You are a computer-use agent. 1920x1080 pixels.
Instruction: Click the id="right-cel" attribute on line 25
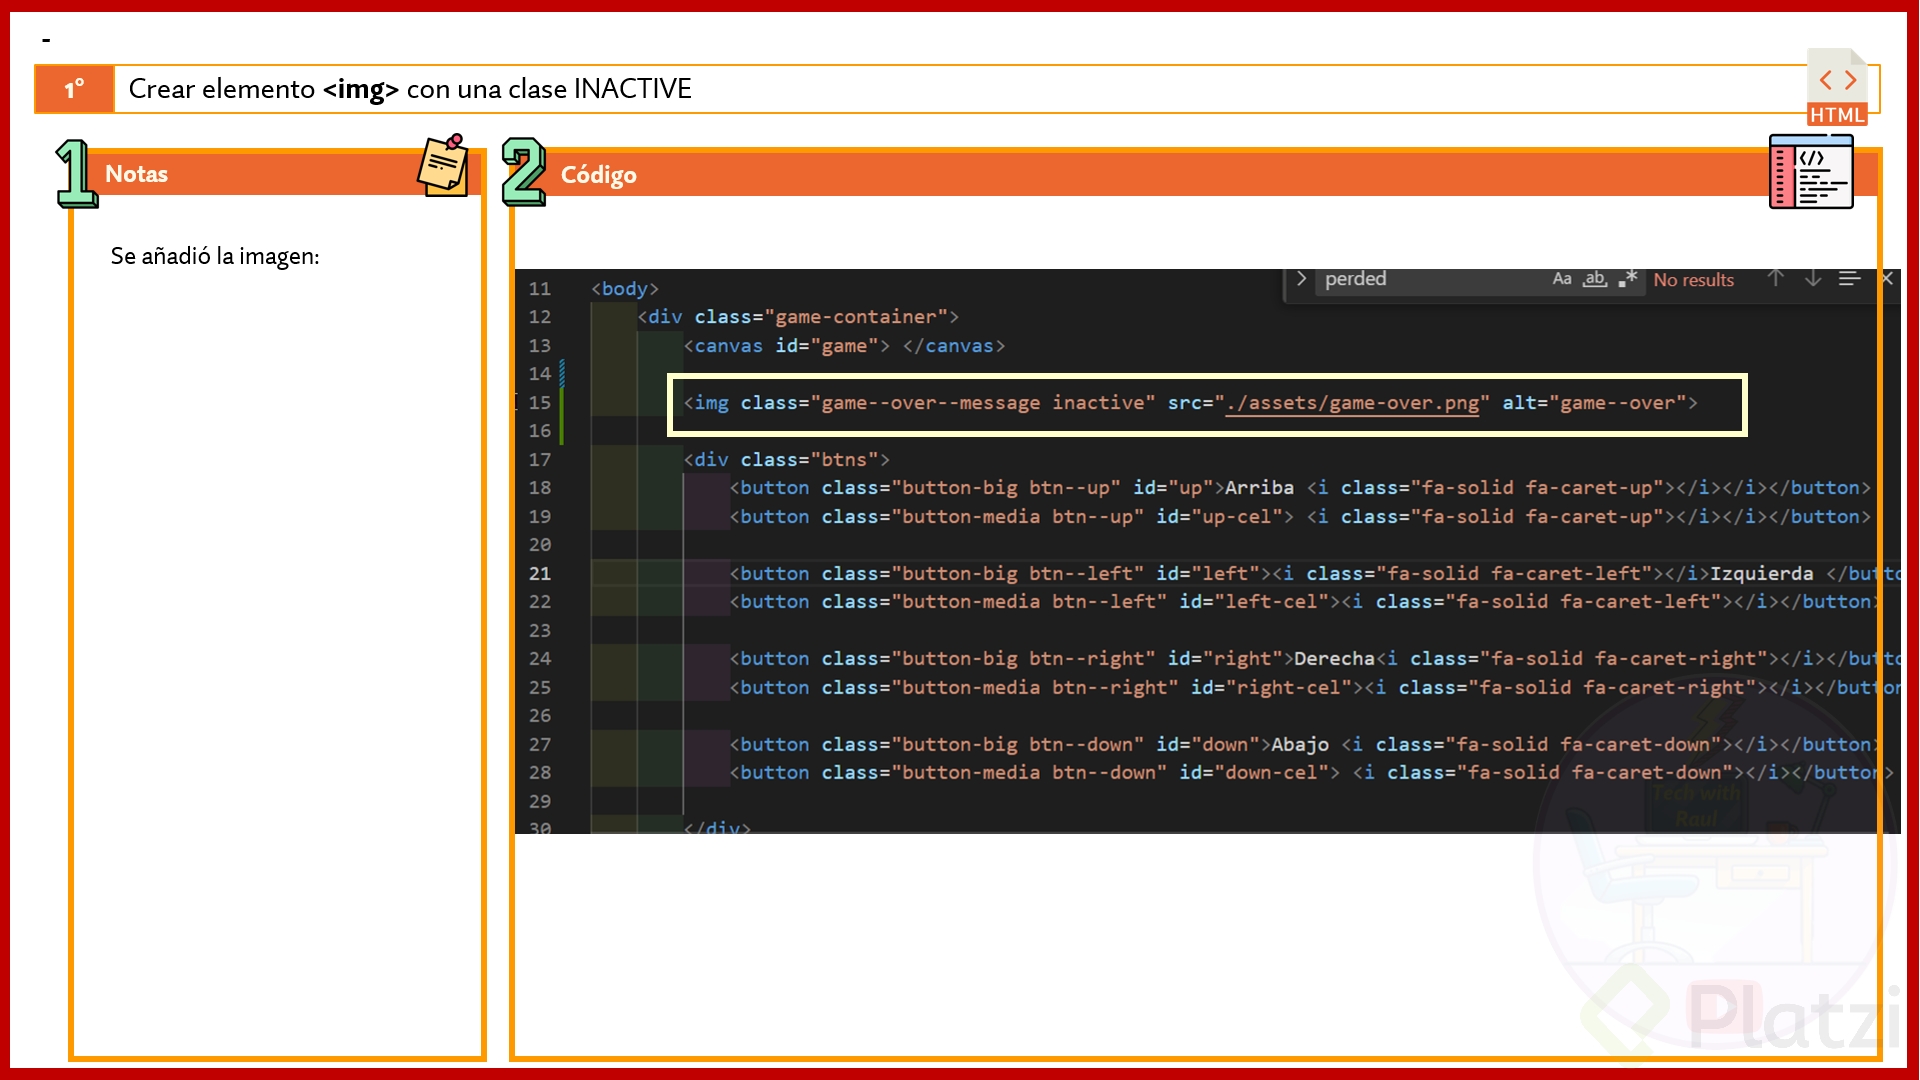pyautogui.click(x=1272, y=688)
